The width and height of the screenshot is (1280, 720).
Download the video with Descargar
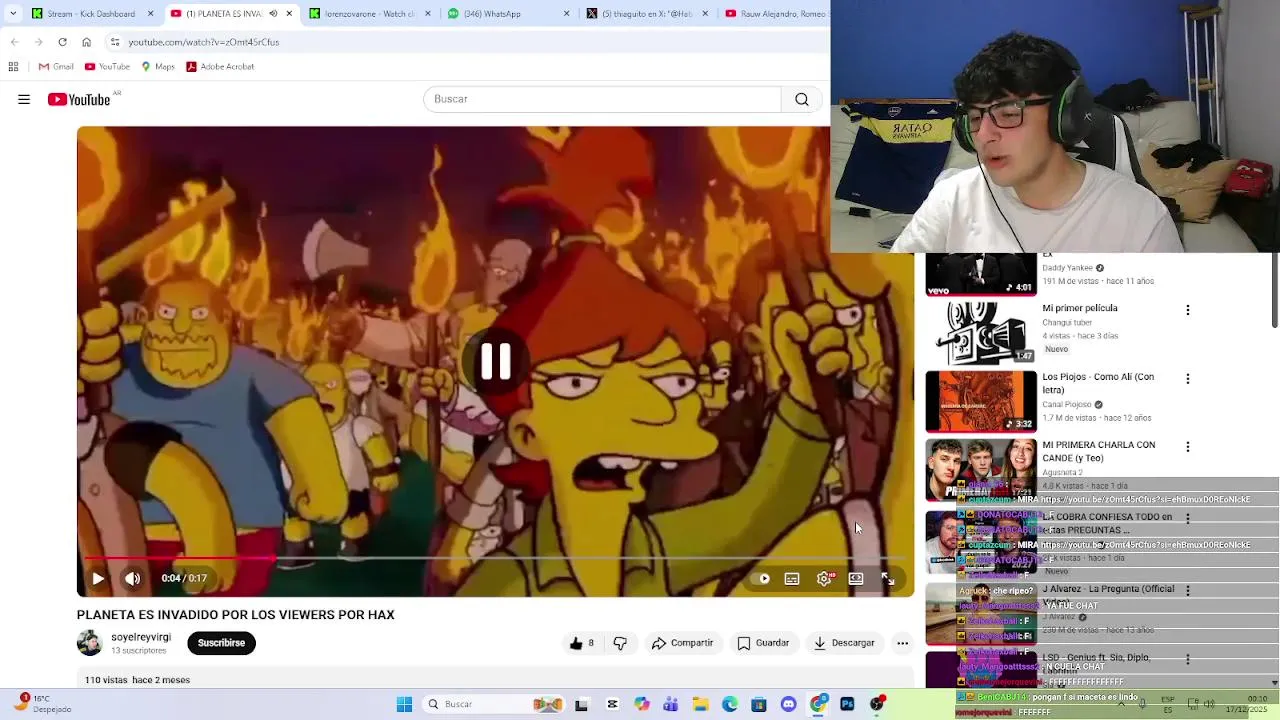pyautogui.click(x=845, y=643)
